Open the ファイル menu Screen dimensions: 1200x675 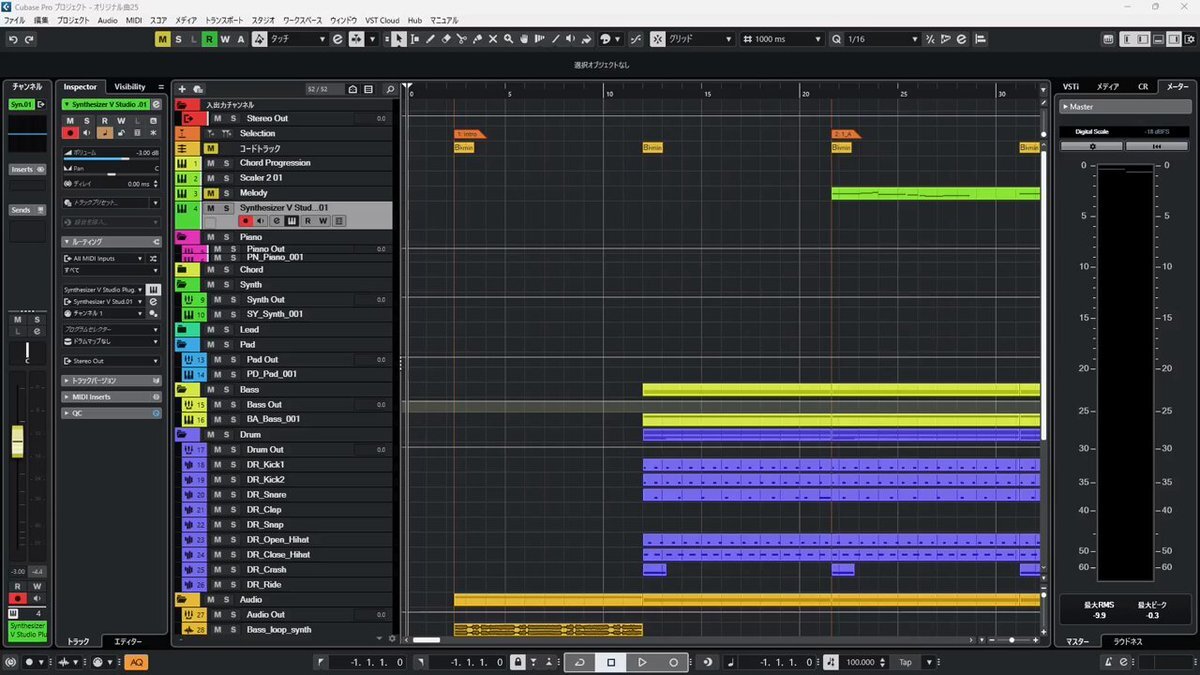click(14, 20)
